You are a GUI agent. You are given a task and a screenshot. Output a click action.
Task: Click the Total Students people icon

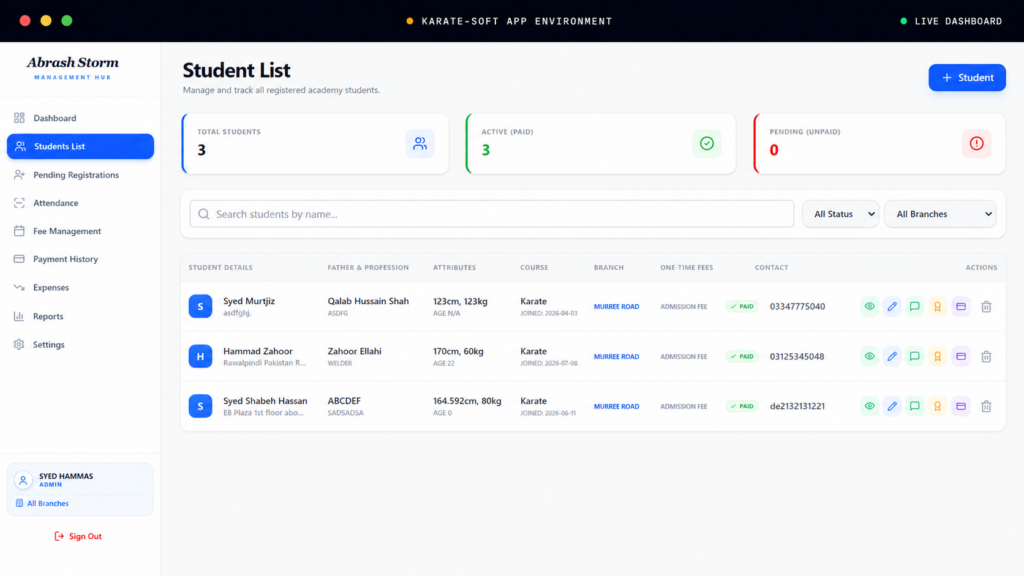[420, 144]
